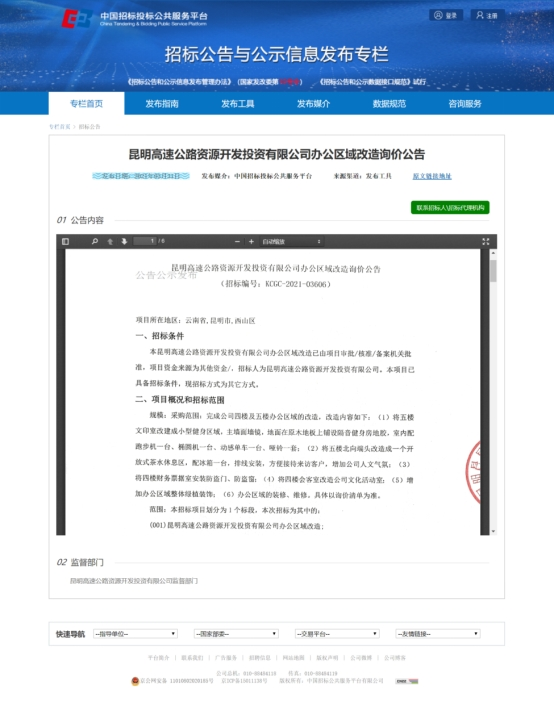The height and width of the screenshot is (727, 554).
Task: Click the platform logo in header
Action: [77, 19]
